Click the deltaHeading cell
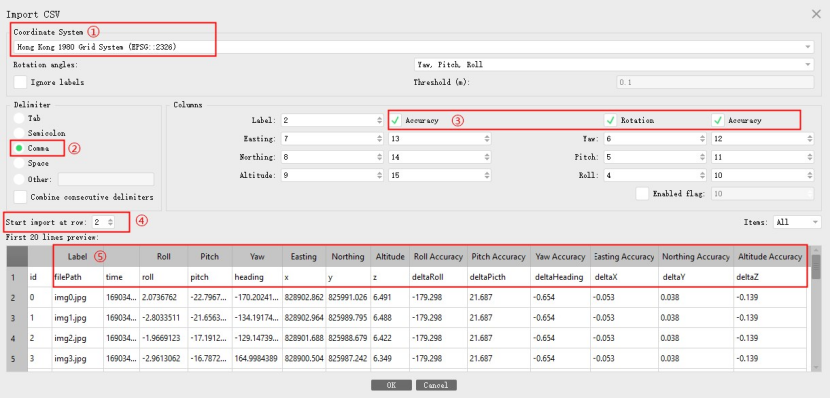The image size is (830, 399). click(561, 277)
